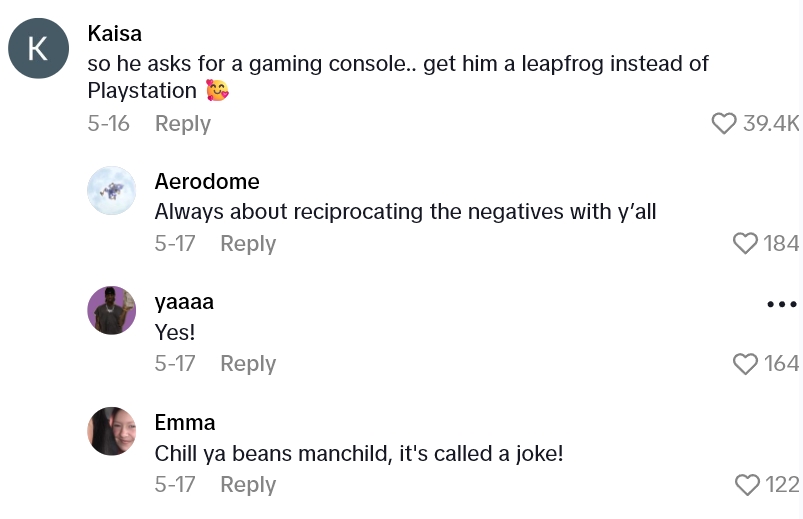Click the 39.4K like count
The image size is (803, 519).
(x=771, y=123)
